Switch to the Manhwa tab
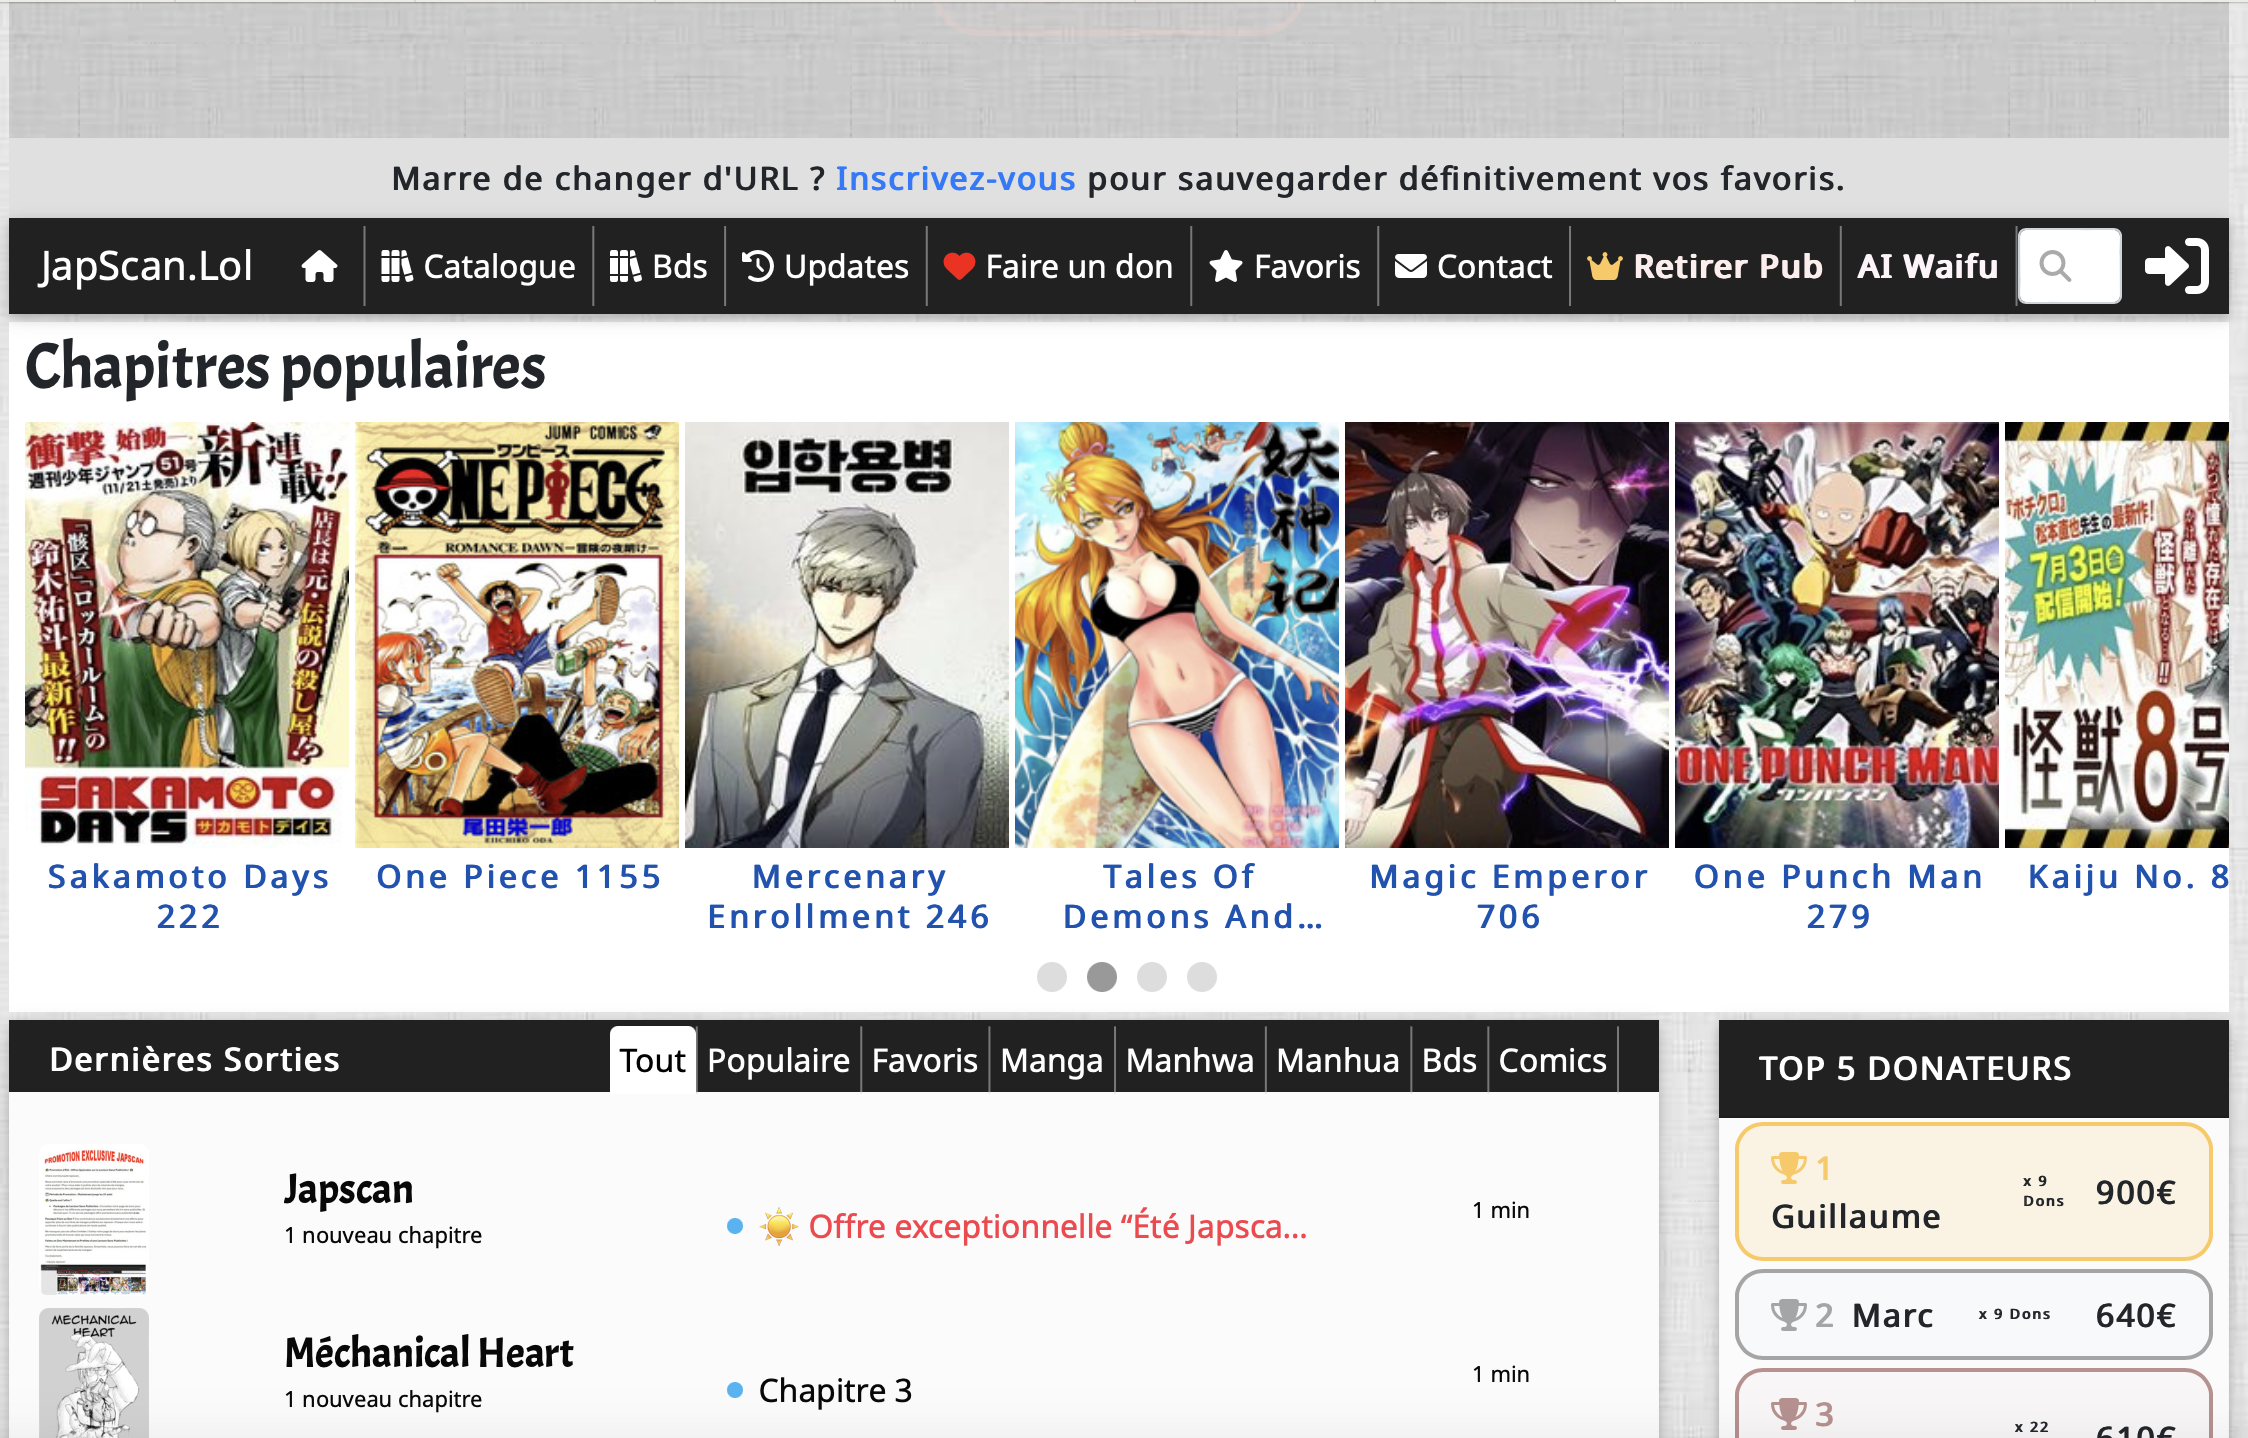The height and width of the screenshot is (1438, 2248). pyautogui.click(x=1189, y=1060)
